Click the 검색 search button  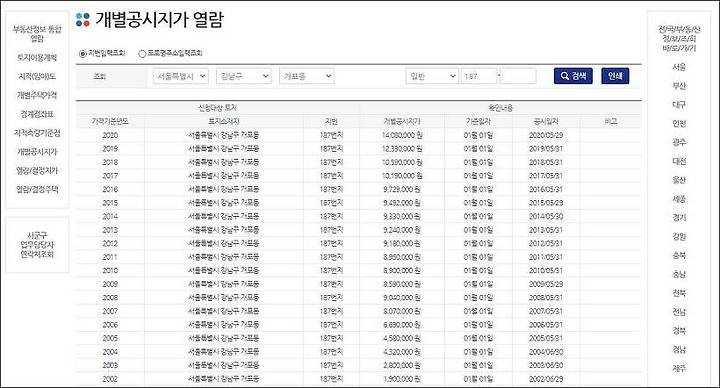coord(573,76)
